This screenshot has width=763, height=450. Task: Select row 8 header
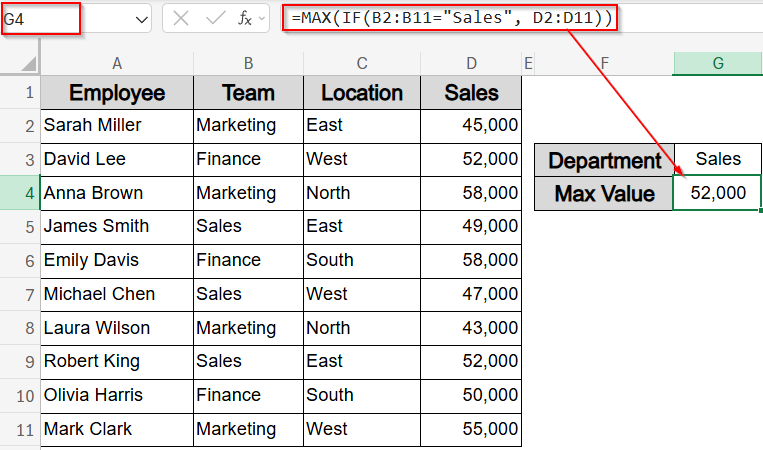pyautogui.click(x=20, y=328)
